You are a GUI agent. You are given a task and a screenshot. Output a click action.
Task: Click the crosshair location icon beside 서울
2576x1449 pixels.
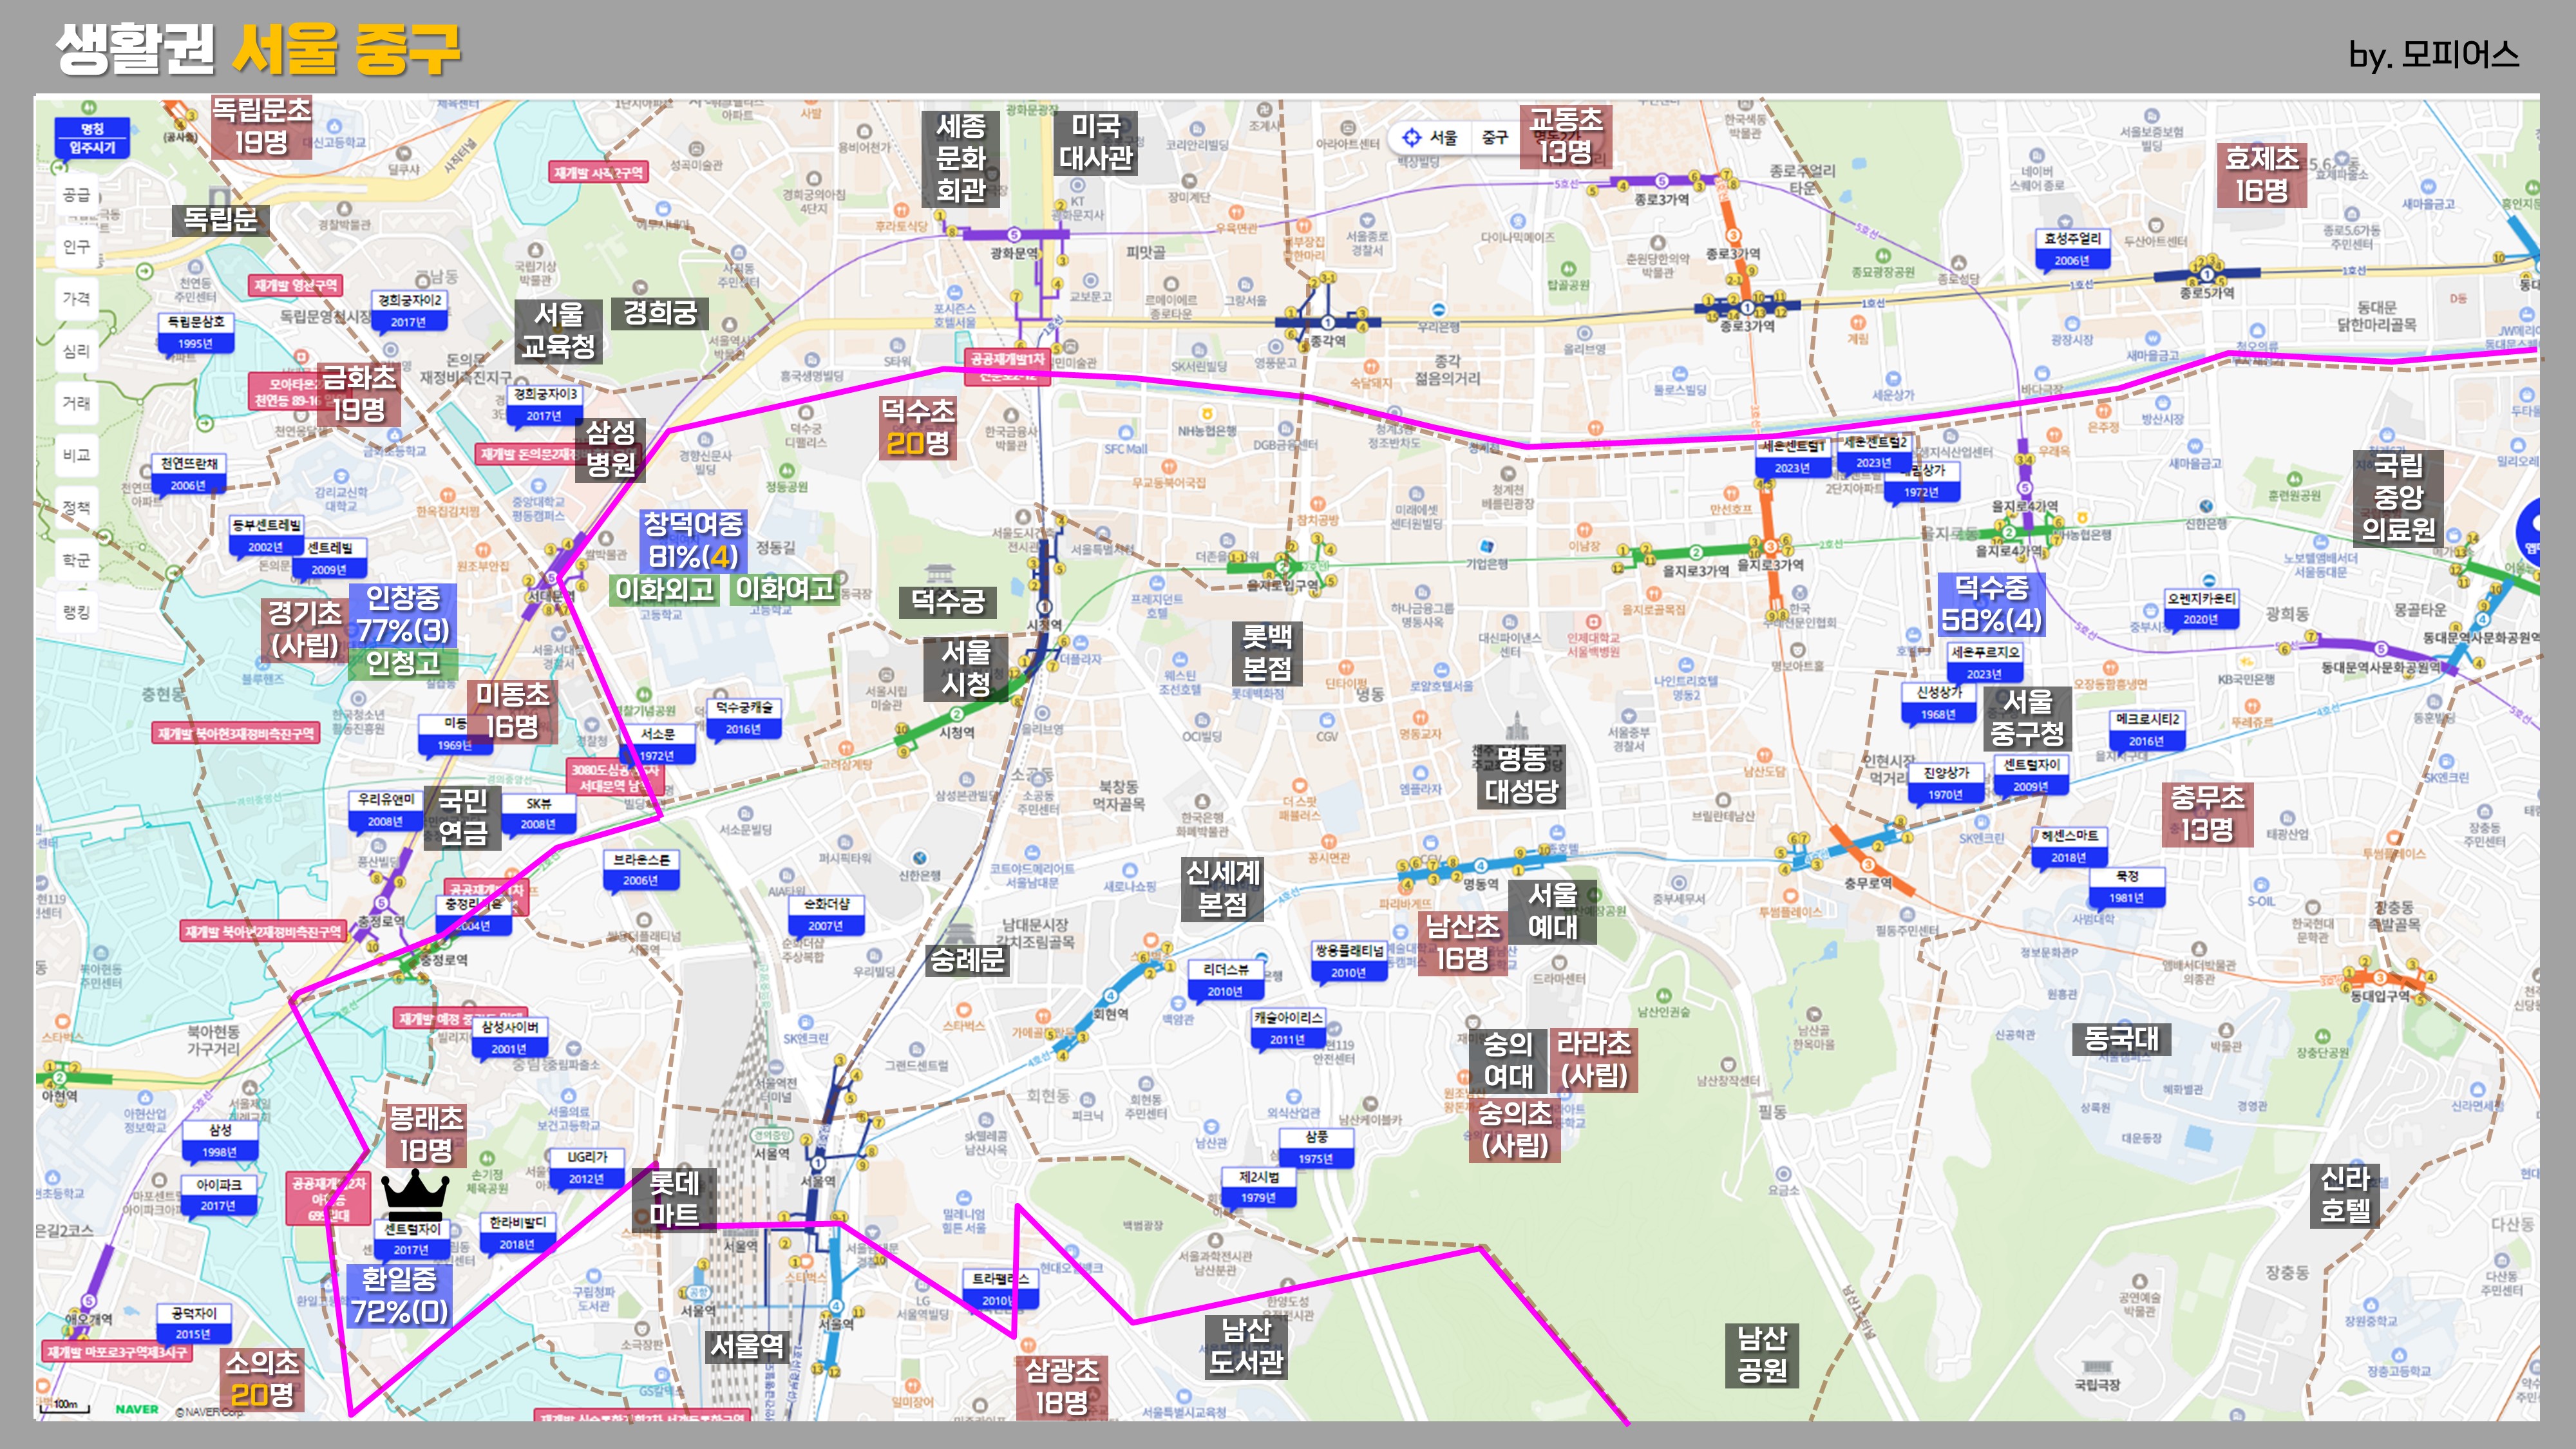coord(1411,137)
